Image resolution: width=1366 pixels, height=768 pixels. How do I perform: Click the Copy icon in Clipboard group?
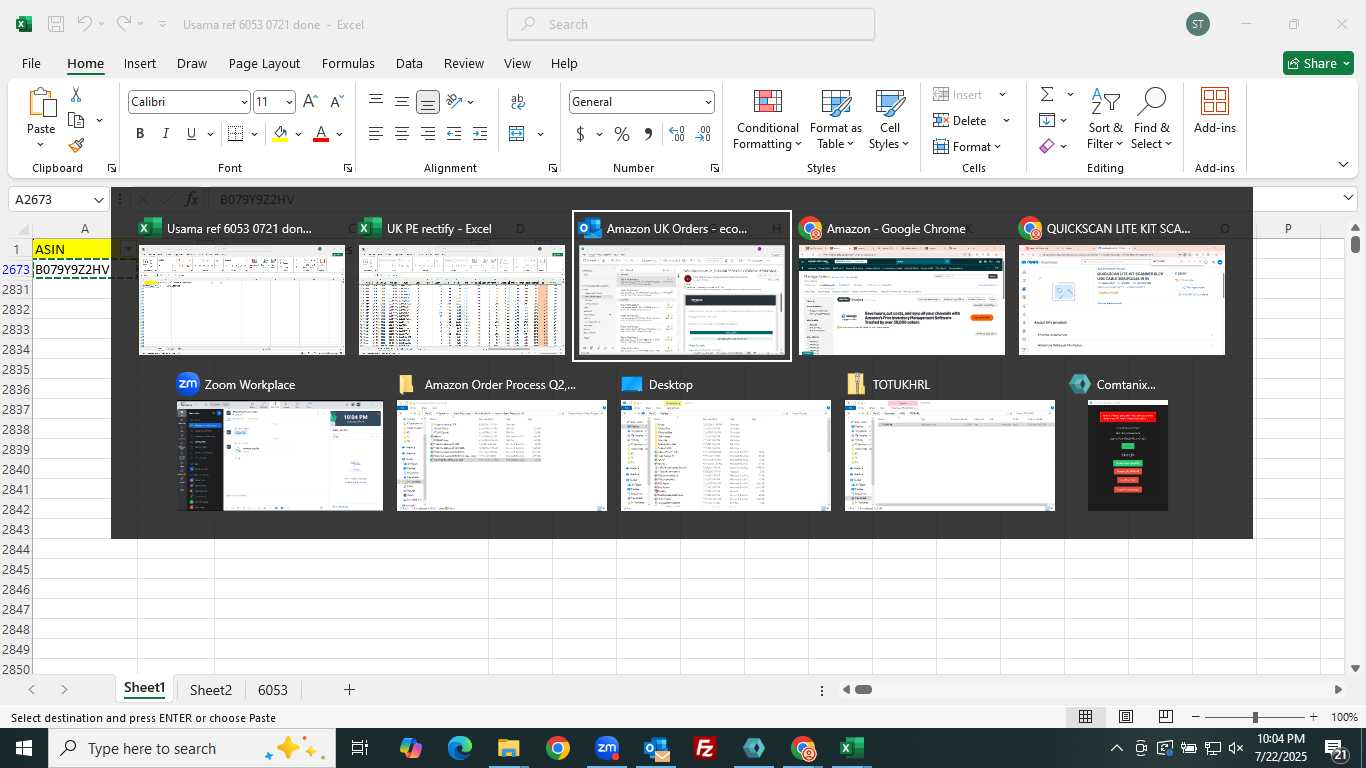76,120
